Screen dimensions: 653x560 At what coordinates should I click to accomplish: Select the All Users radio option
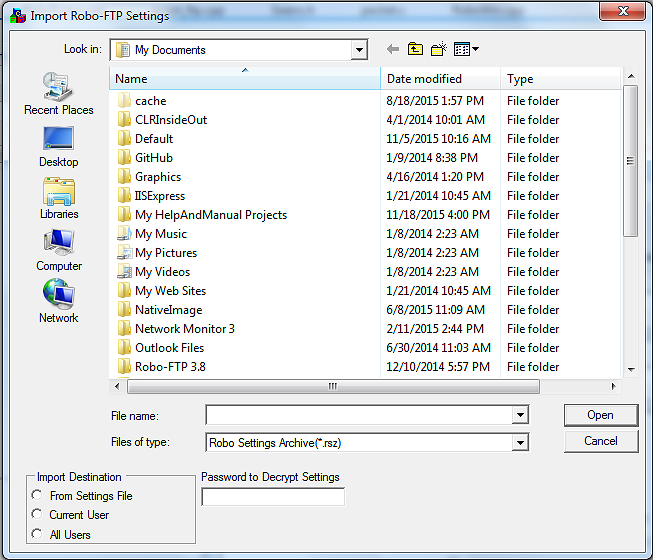click(x=38, y=535)
